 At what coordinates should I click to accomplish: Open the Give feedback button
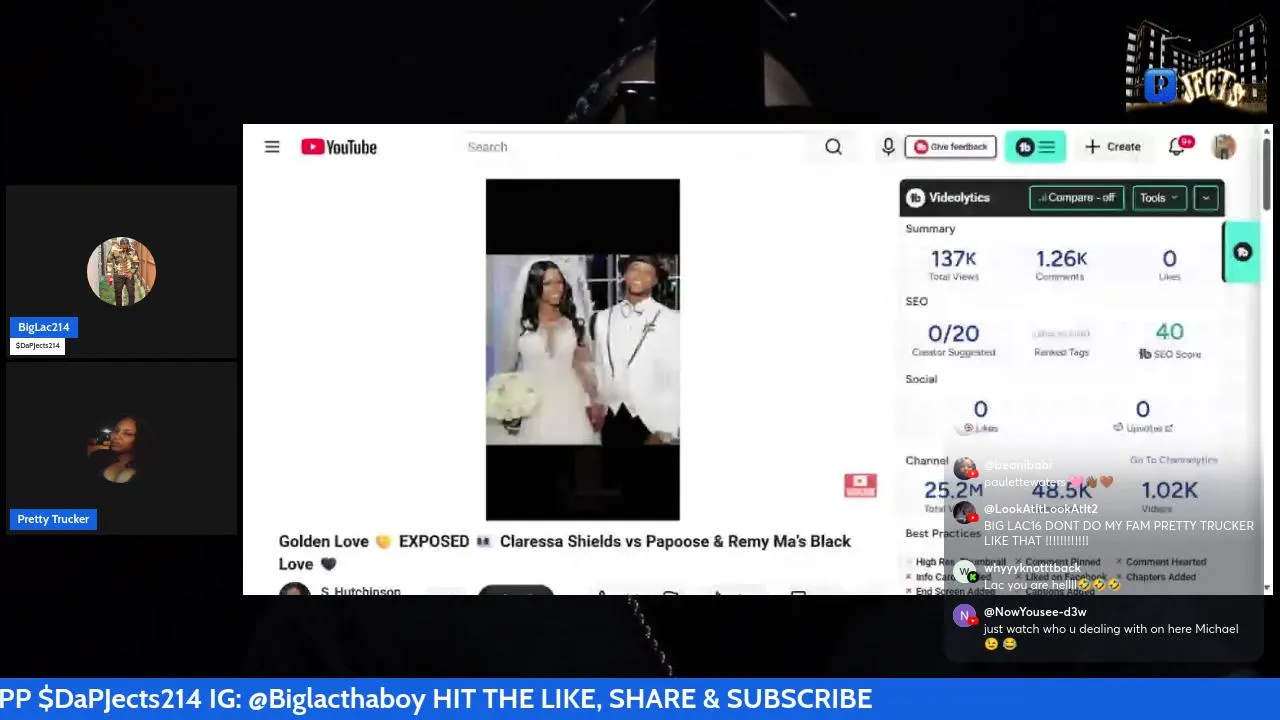tap(950, 147)
